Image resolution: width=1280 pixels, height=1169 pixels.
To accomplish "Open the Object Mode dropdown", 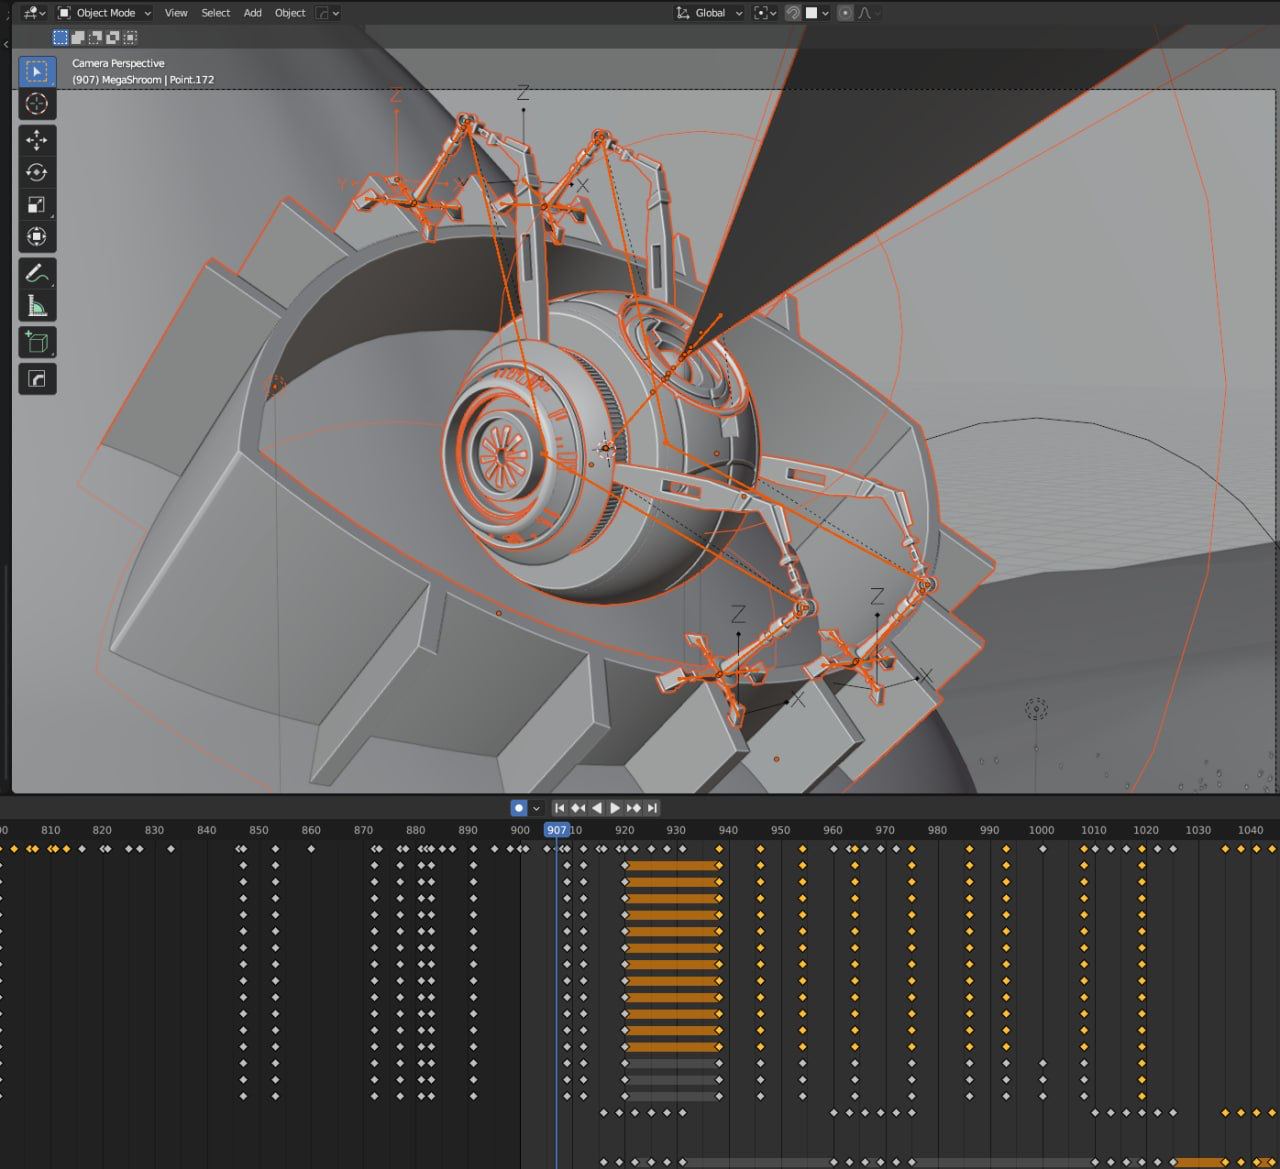I will [x=105, y=13].
